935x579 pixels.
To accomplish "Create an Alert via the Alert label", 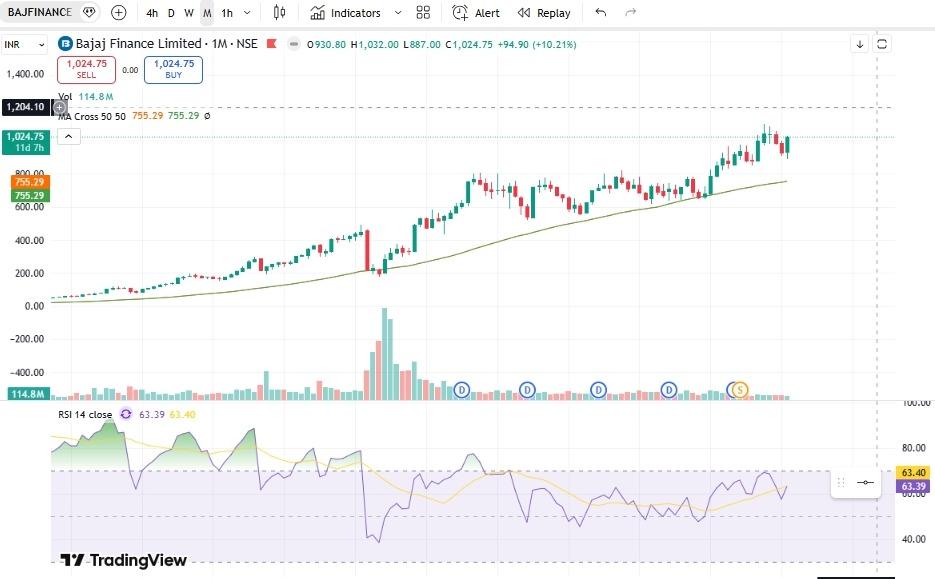I will pyautogui.click(x=487, y=13).
